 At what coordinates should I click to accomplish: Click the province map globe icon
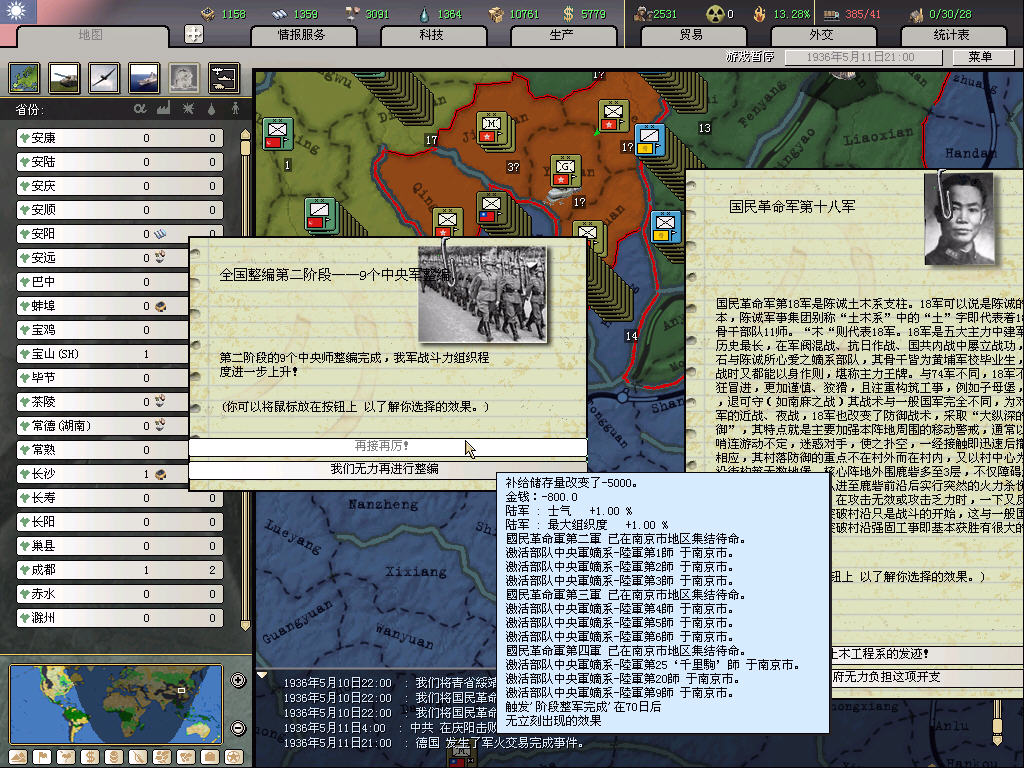click(24, 77)
